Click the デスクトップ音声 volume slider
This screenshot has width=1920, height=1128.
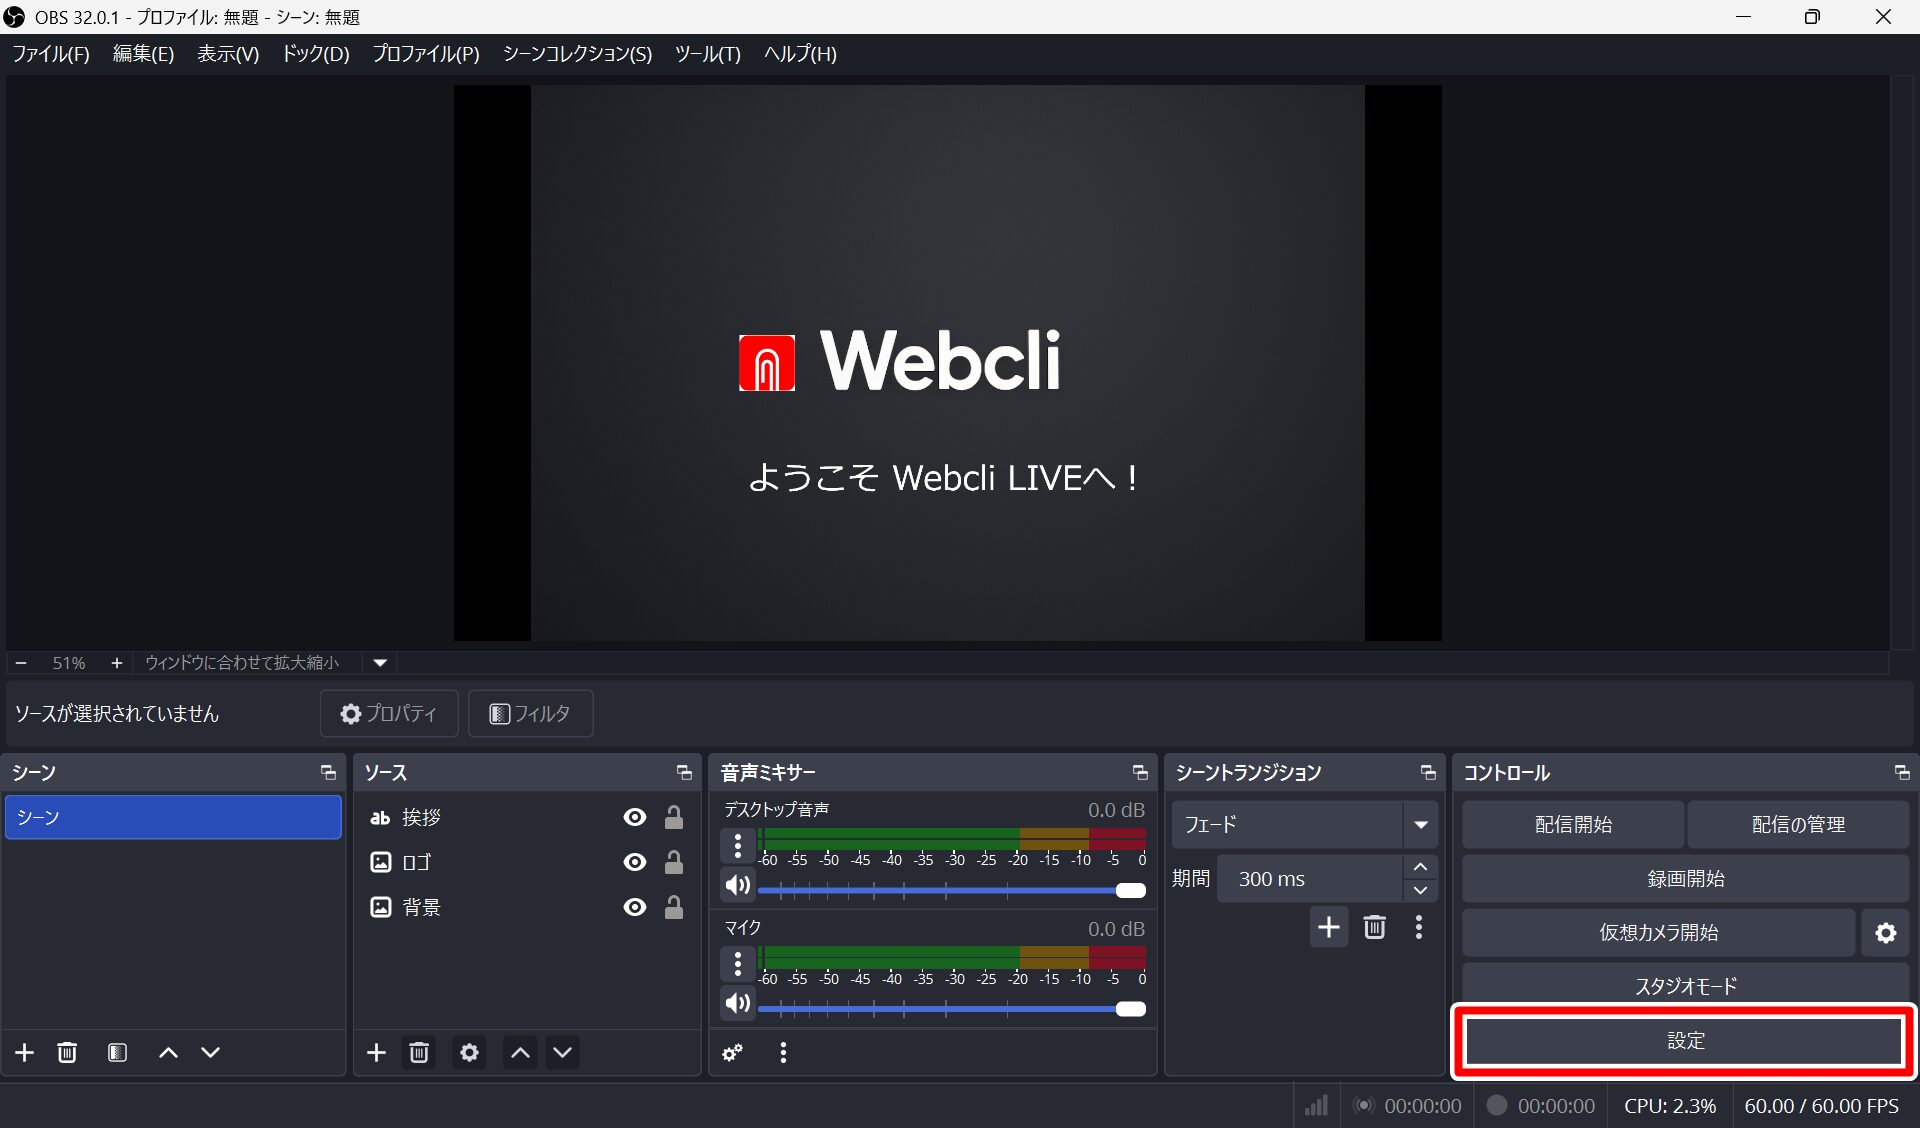click(950, 890)
